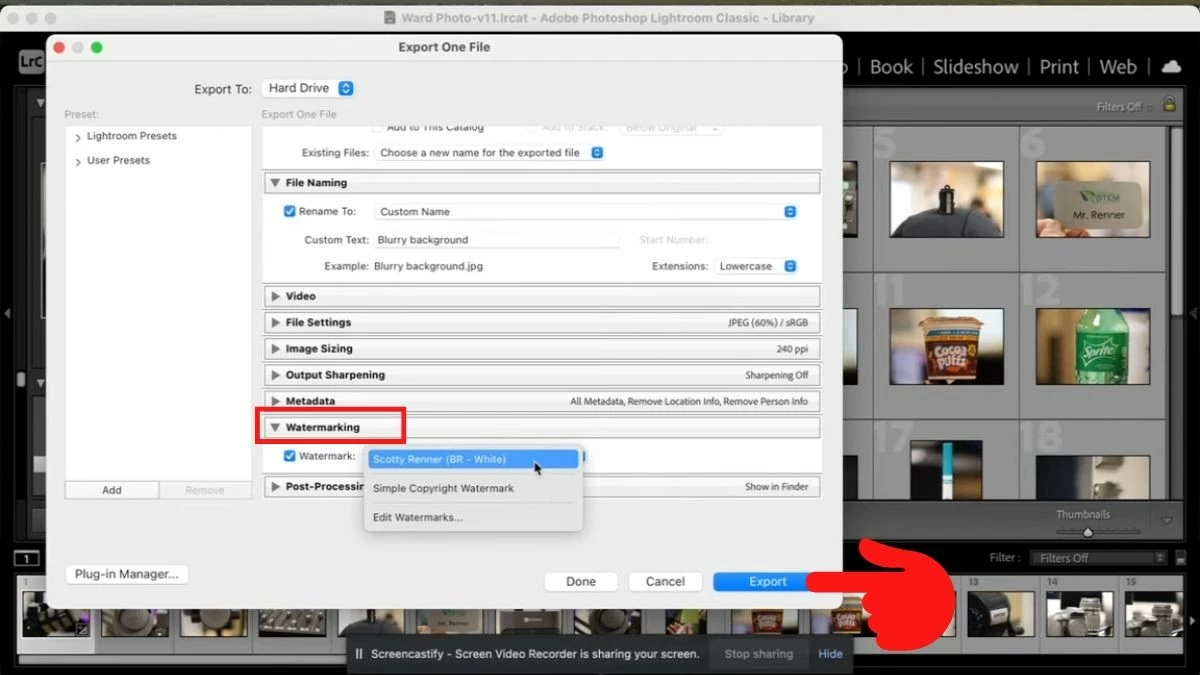Open the Extensions dropdown set to Lowercase
The width and height of the screenshot is (1200, 675).
tap(755, 266)
